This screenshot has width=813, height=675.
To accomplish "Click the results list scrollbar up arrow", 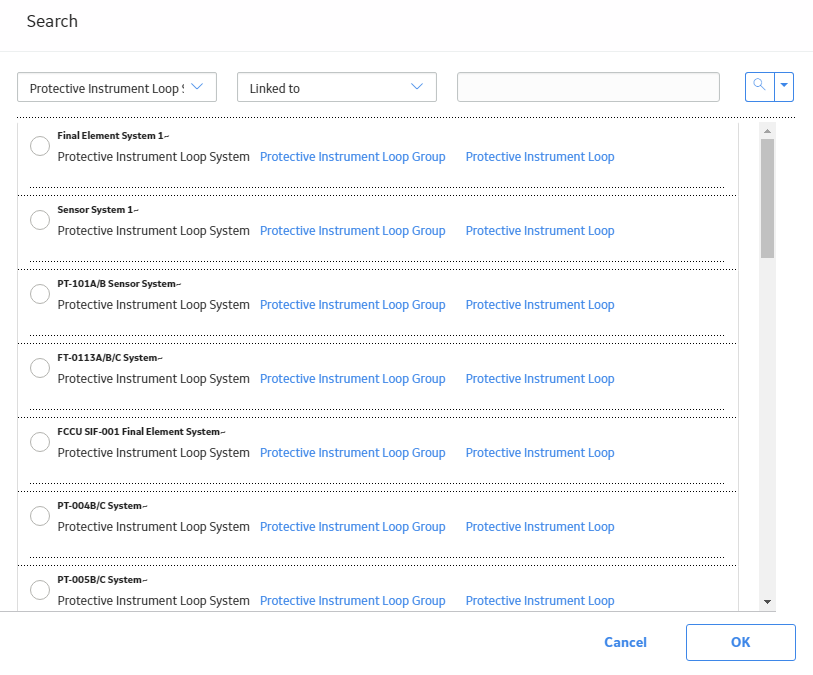I will click(x=767, y=131).
